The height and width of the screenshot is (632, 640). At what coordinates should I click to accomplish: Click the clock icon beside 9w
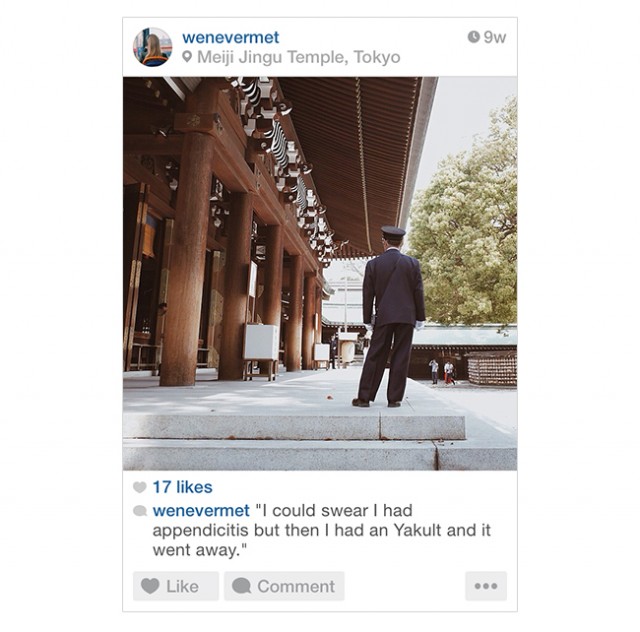pos(473,37)
